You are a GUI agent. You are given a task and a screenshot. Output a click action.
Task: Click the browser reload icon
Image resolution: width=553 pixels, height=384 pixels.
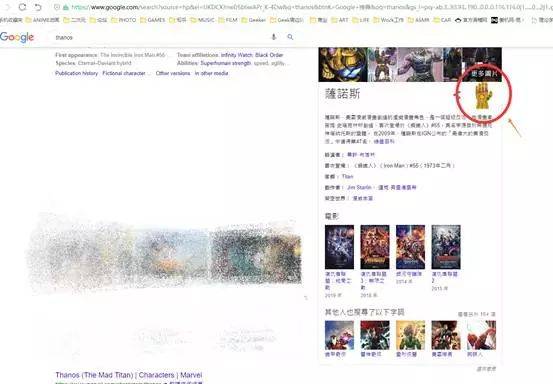tap(22, 7)
